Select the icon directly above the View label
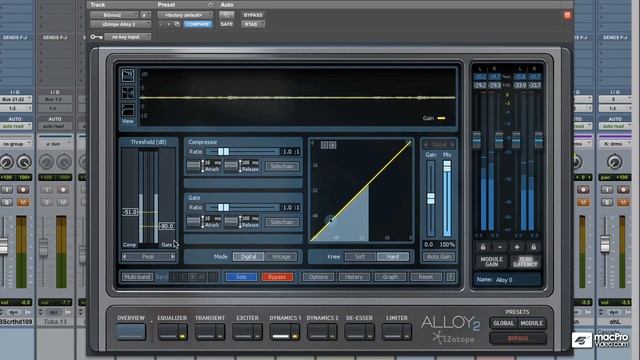The image size is (640, 360). (x=128, y=110)
